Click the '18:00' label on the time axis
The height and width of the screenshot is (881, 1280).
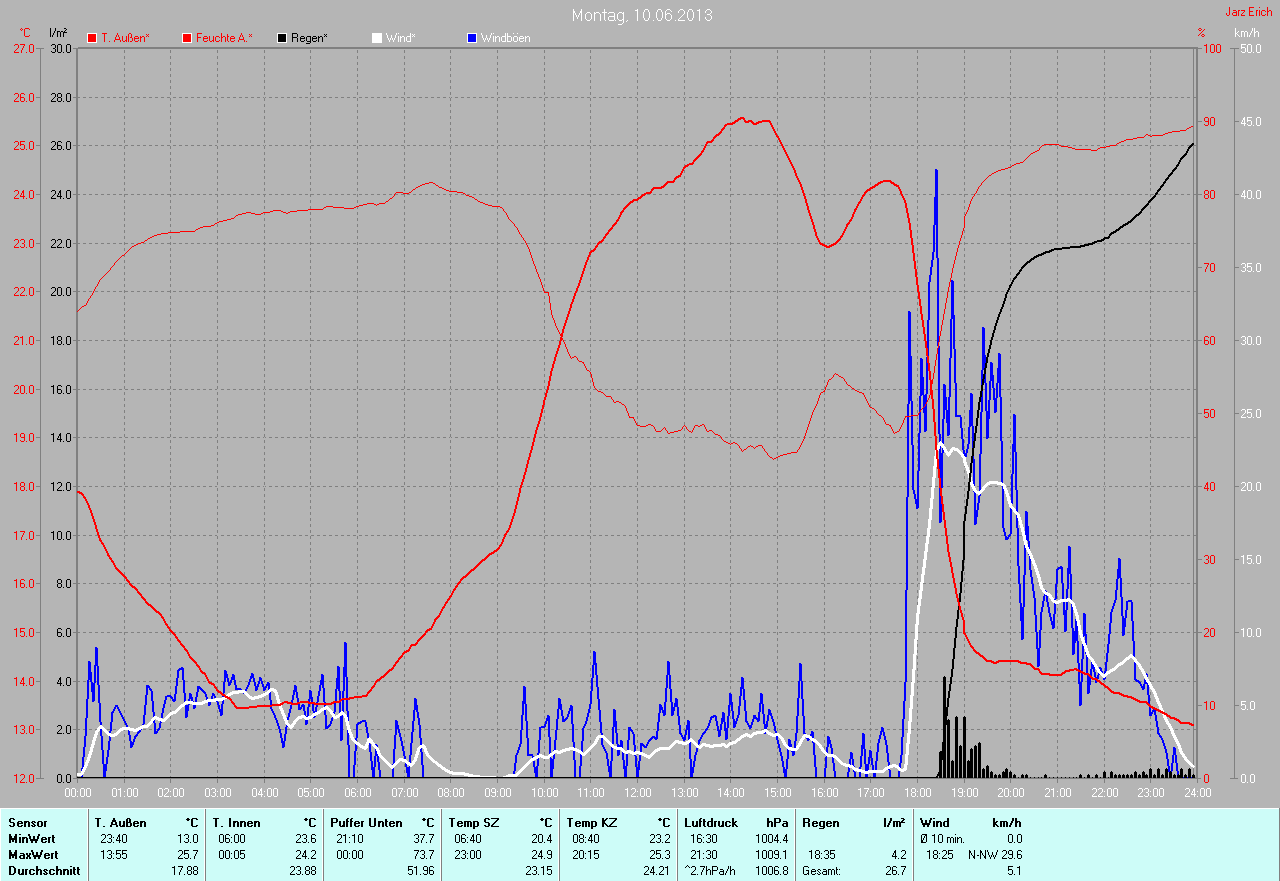[918, 793]
